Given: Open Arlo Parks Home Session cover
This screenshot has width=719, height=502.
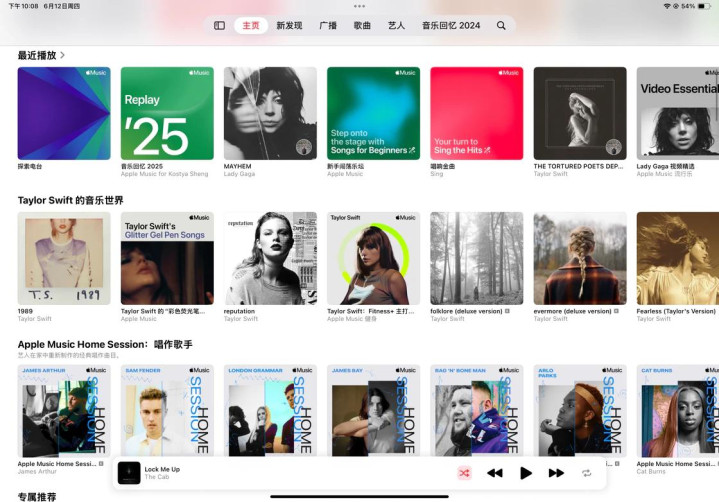Looking at the screenshot, I should pyautogui.click(x=580, y=411).
